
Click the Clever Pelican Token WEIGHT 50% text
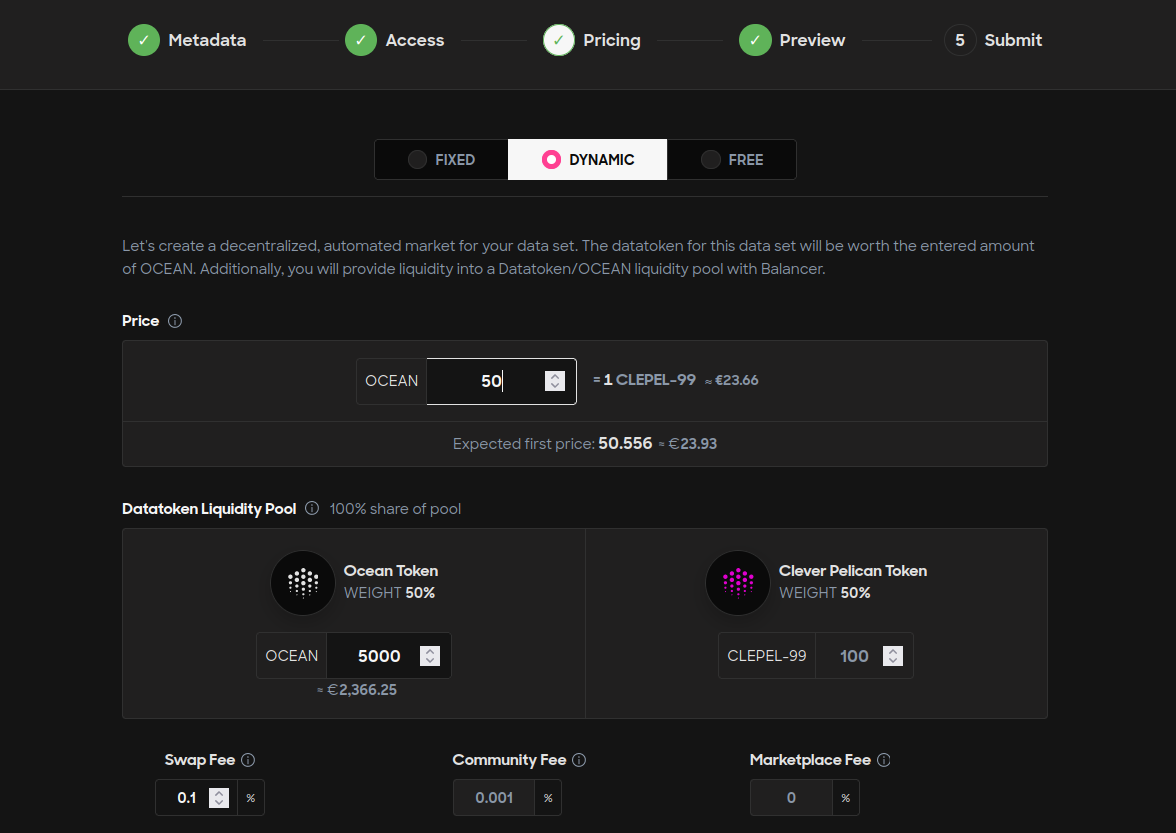tap(824, 593)
